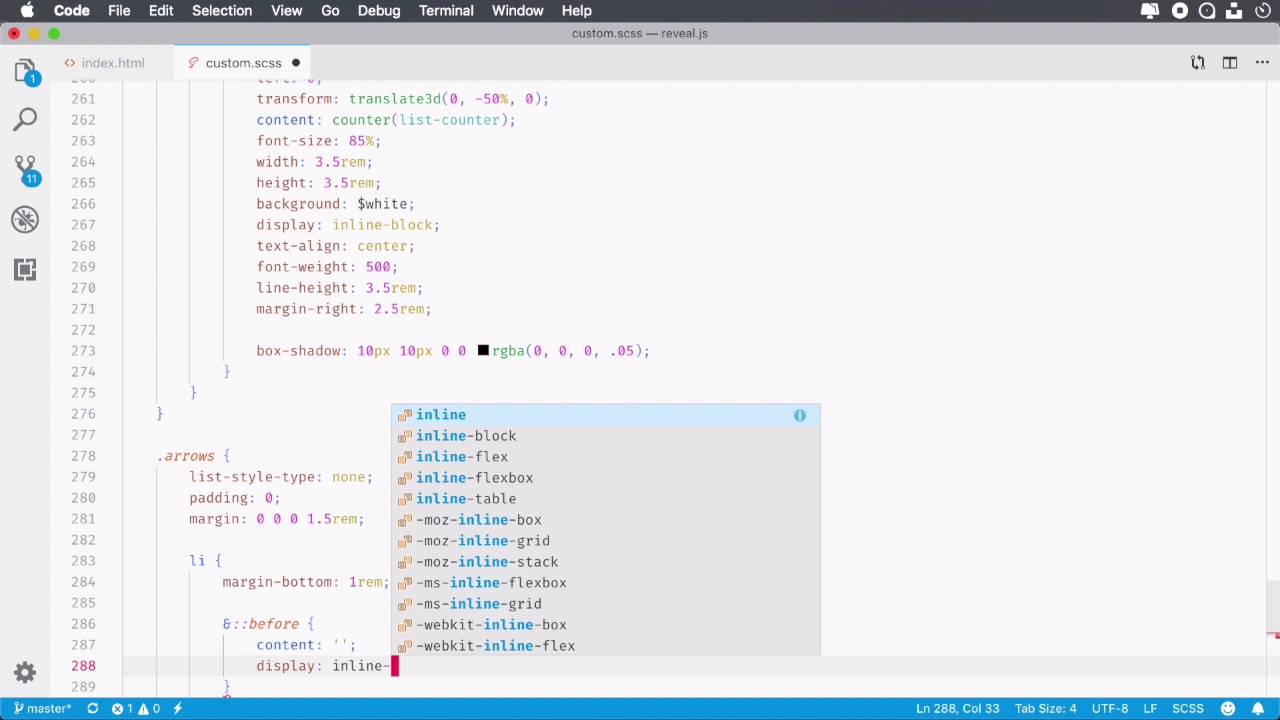Click the .arrows selector text
The width and height of the screenshot is (1280, 720).
click(x=188, y=456)
